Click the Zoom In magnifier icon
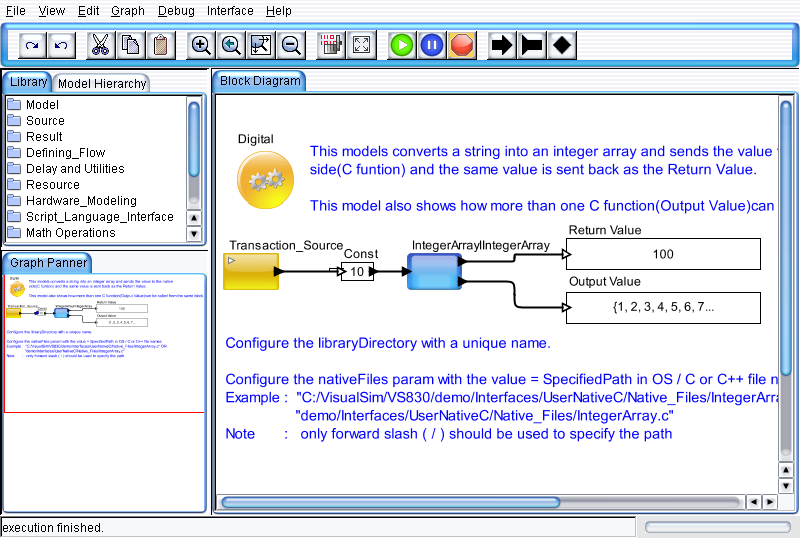 [200, 45]
